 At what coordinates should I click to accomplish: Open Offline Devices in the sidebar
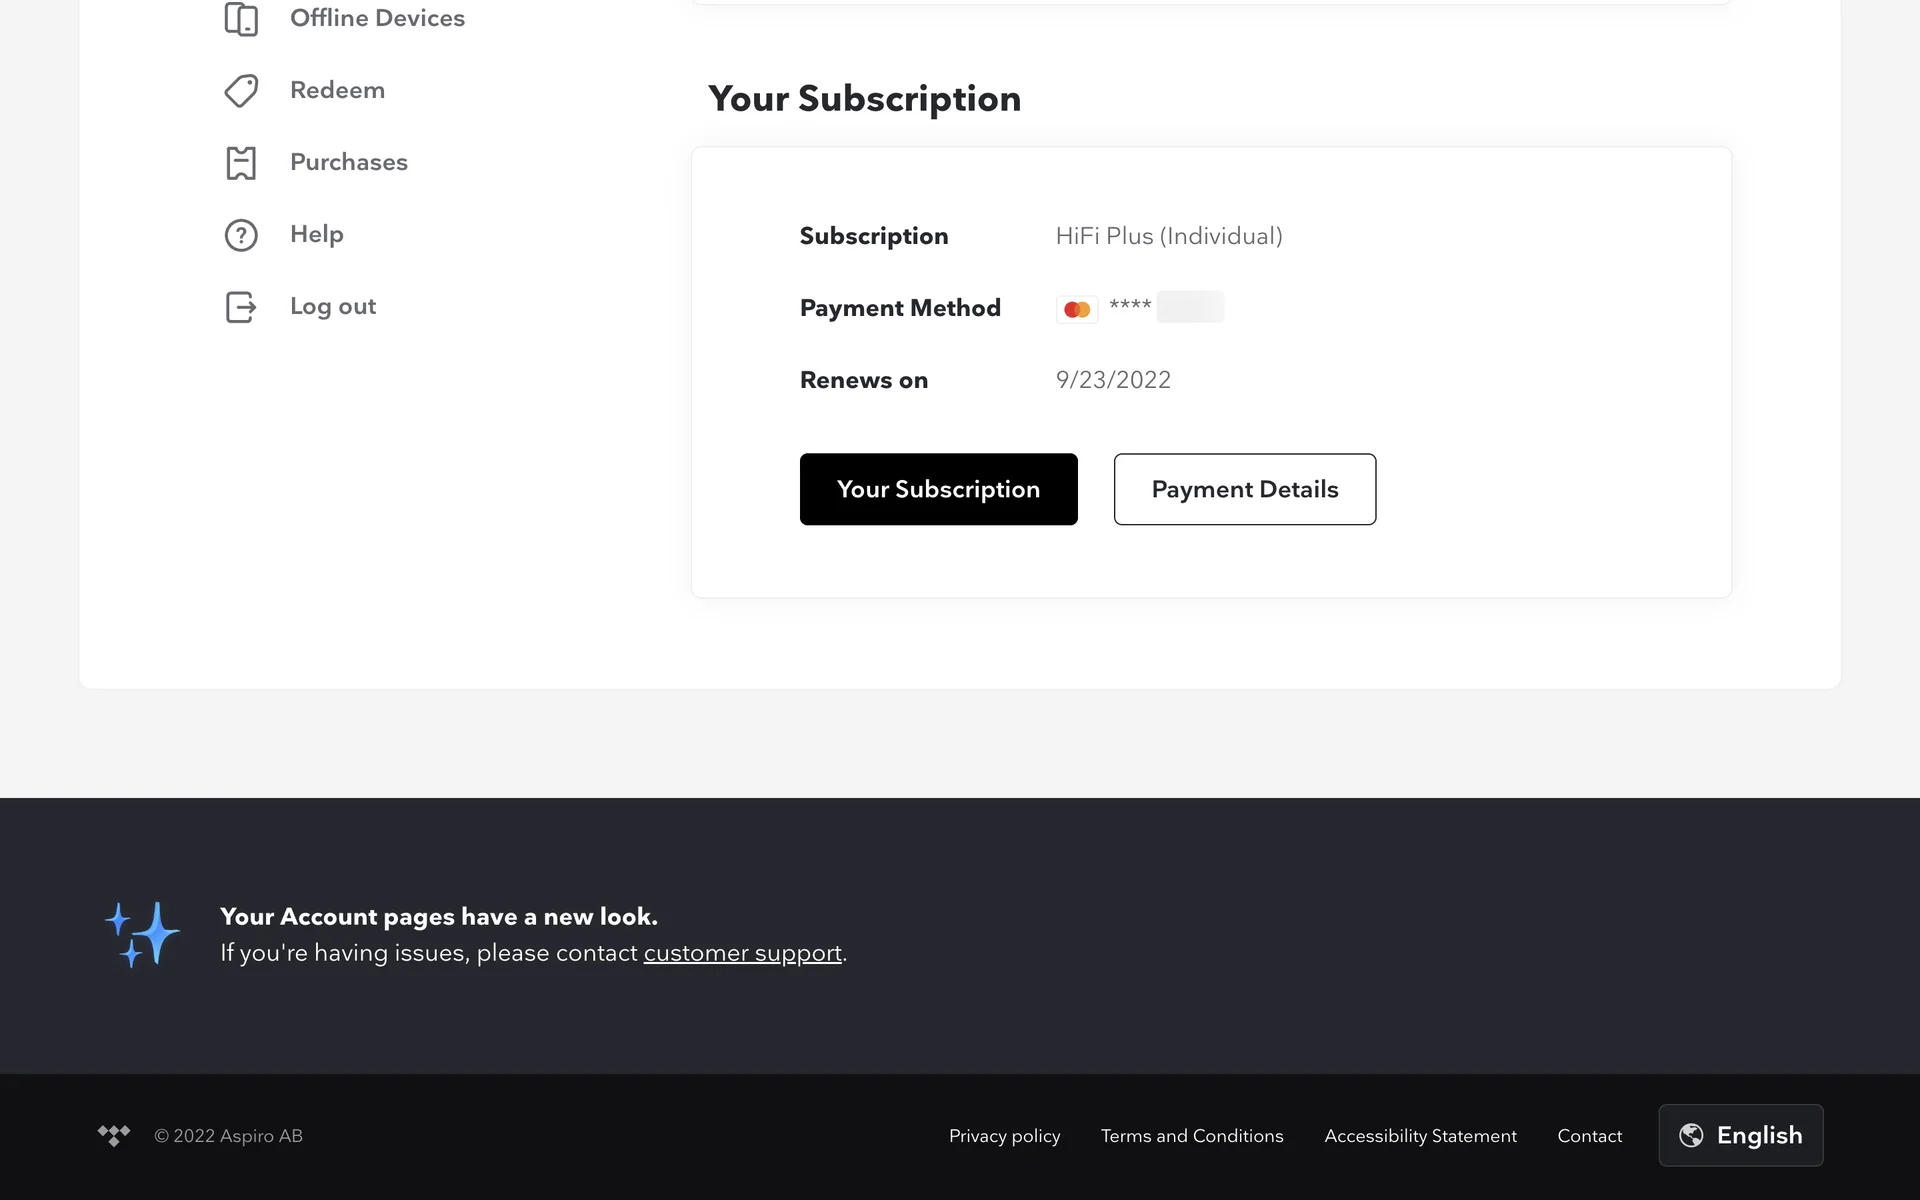(377, 19)
